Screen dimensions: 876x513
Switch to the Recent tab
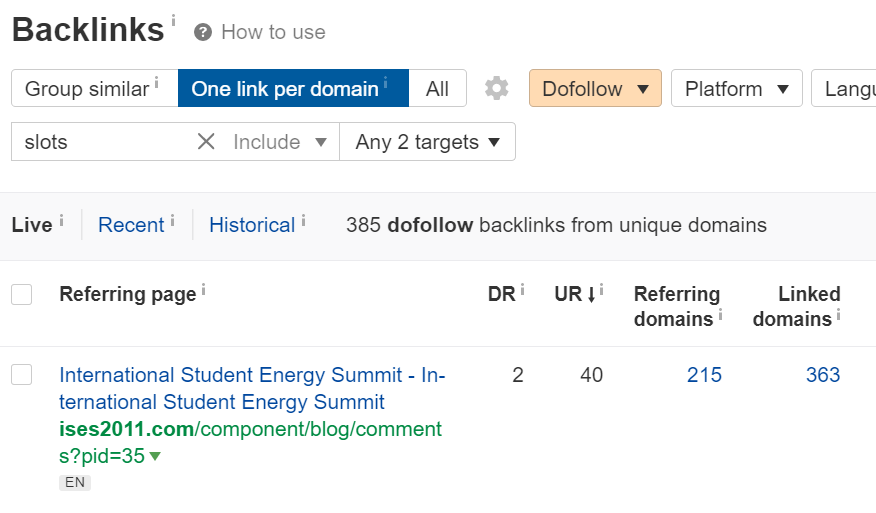130,225
